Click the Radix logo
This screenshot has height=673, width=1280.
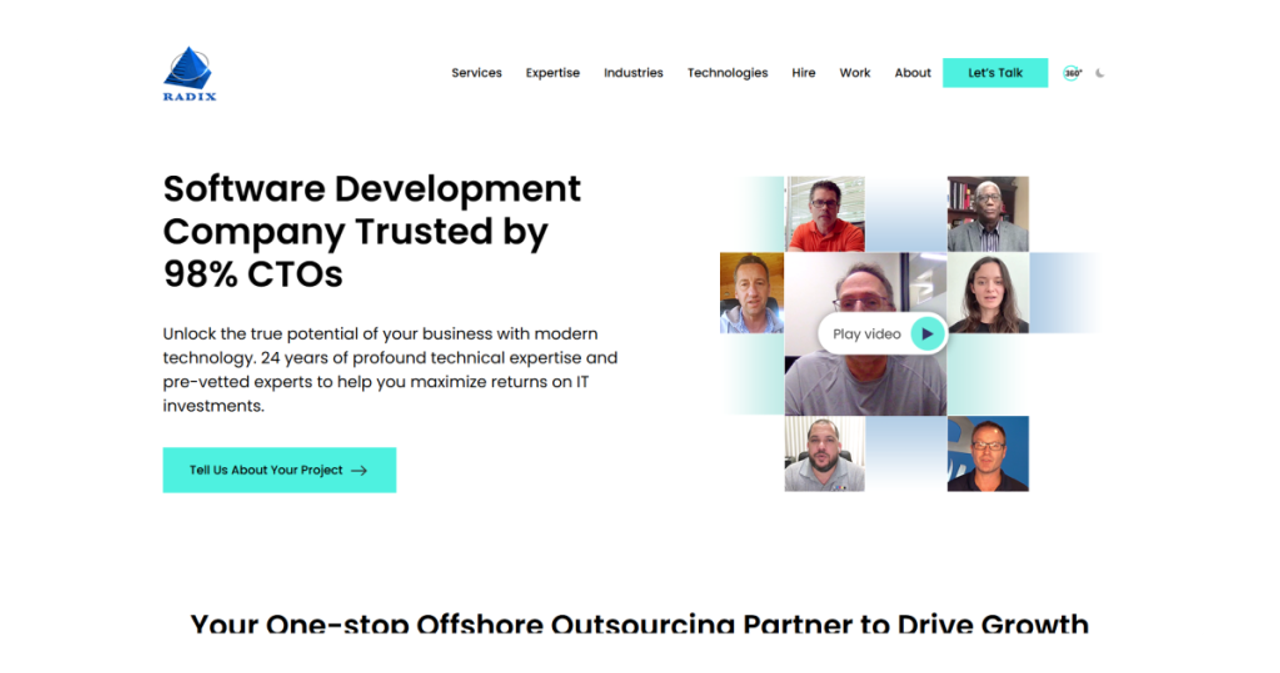pos(190,74)
